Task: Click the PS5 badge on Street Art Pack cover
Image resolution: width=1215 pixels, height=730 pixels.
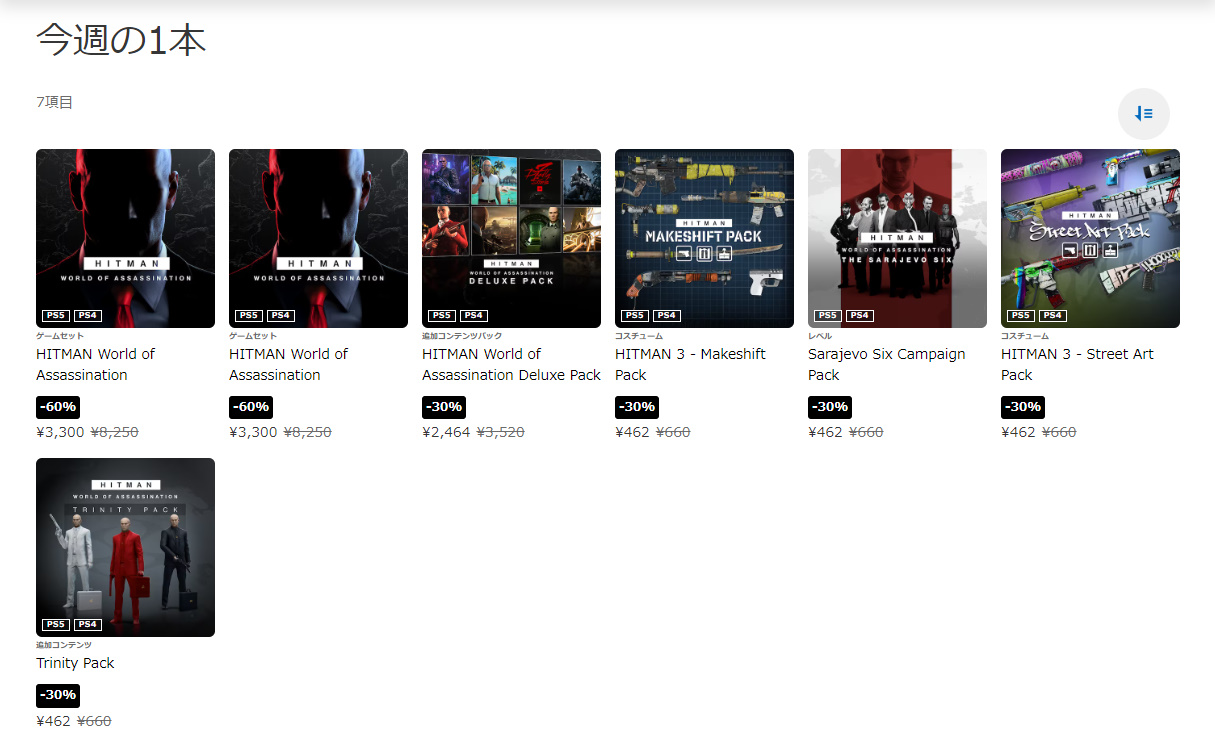Action: pyautogui.click(x=1021, y=315)
